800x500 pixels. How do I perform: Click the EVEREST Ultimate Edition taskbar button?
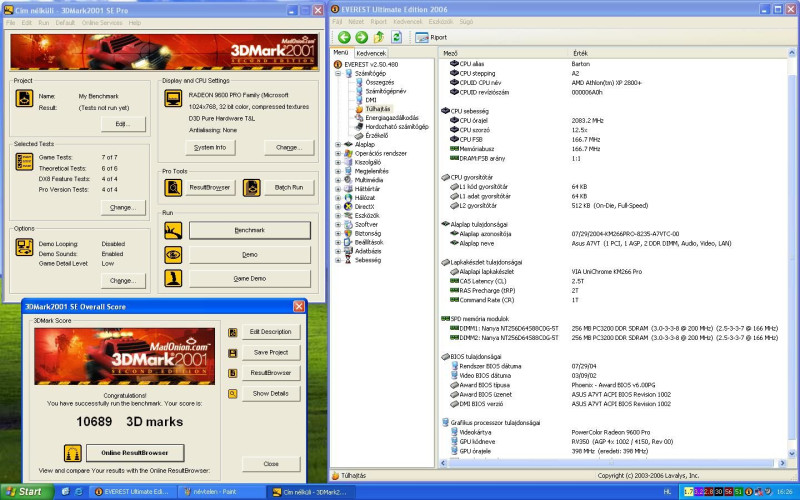tap(134, 492)
